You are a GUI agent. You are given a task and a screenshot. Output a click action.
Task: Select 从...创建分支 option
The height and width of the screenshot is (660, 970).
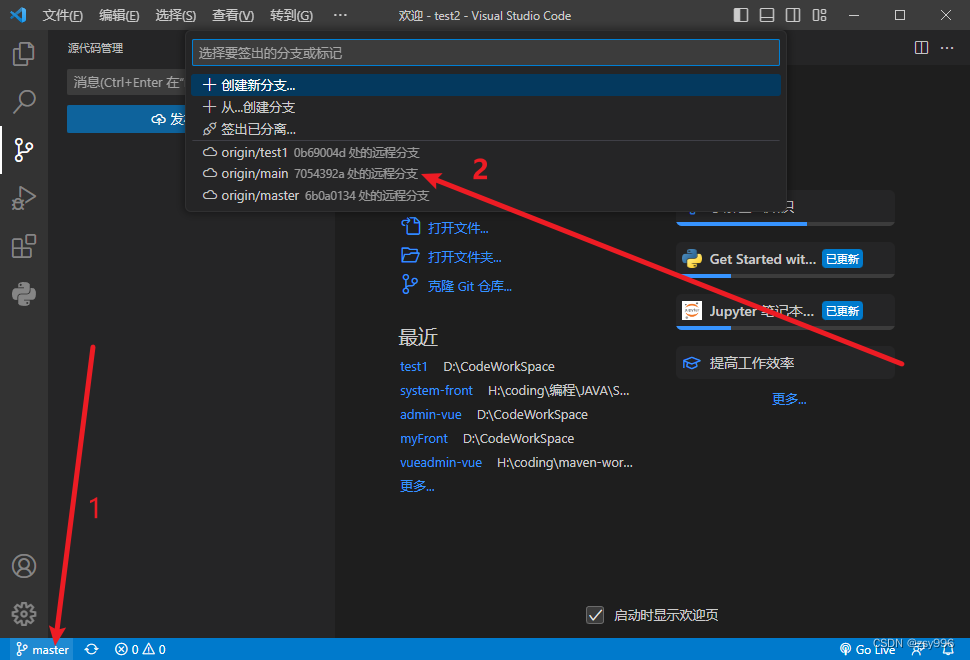[x=486, y=107]
